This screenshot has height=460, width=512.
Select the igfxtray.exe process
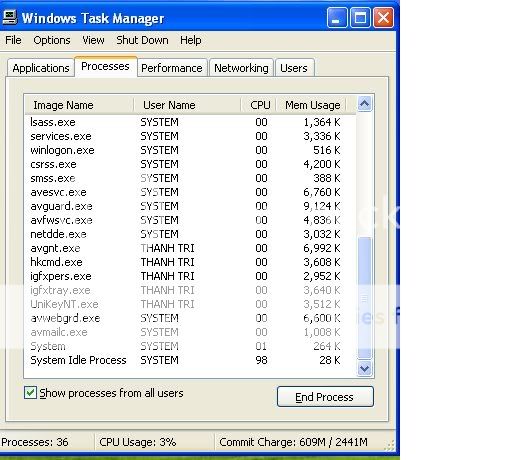190,290
